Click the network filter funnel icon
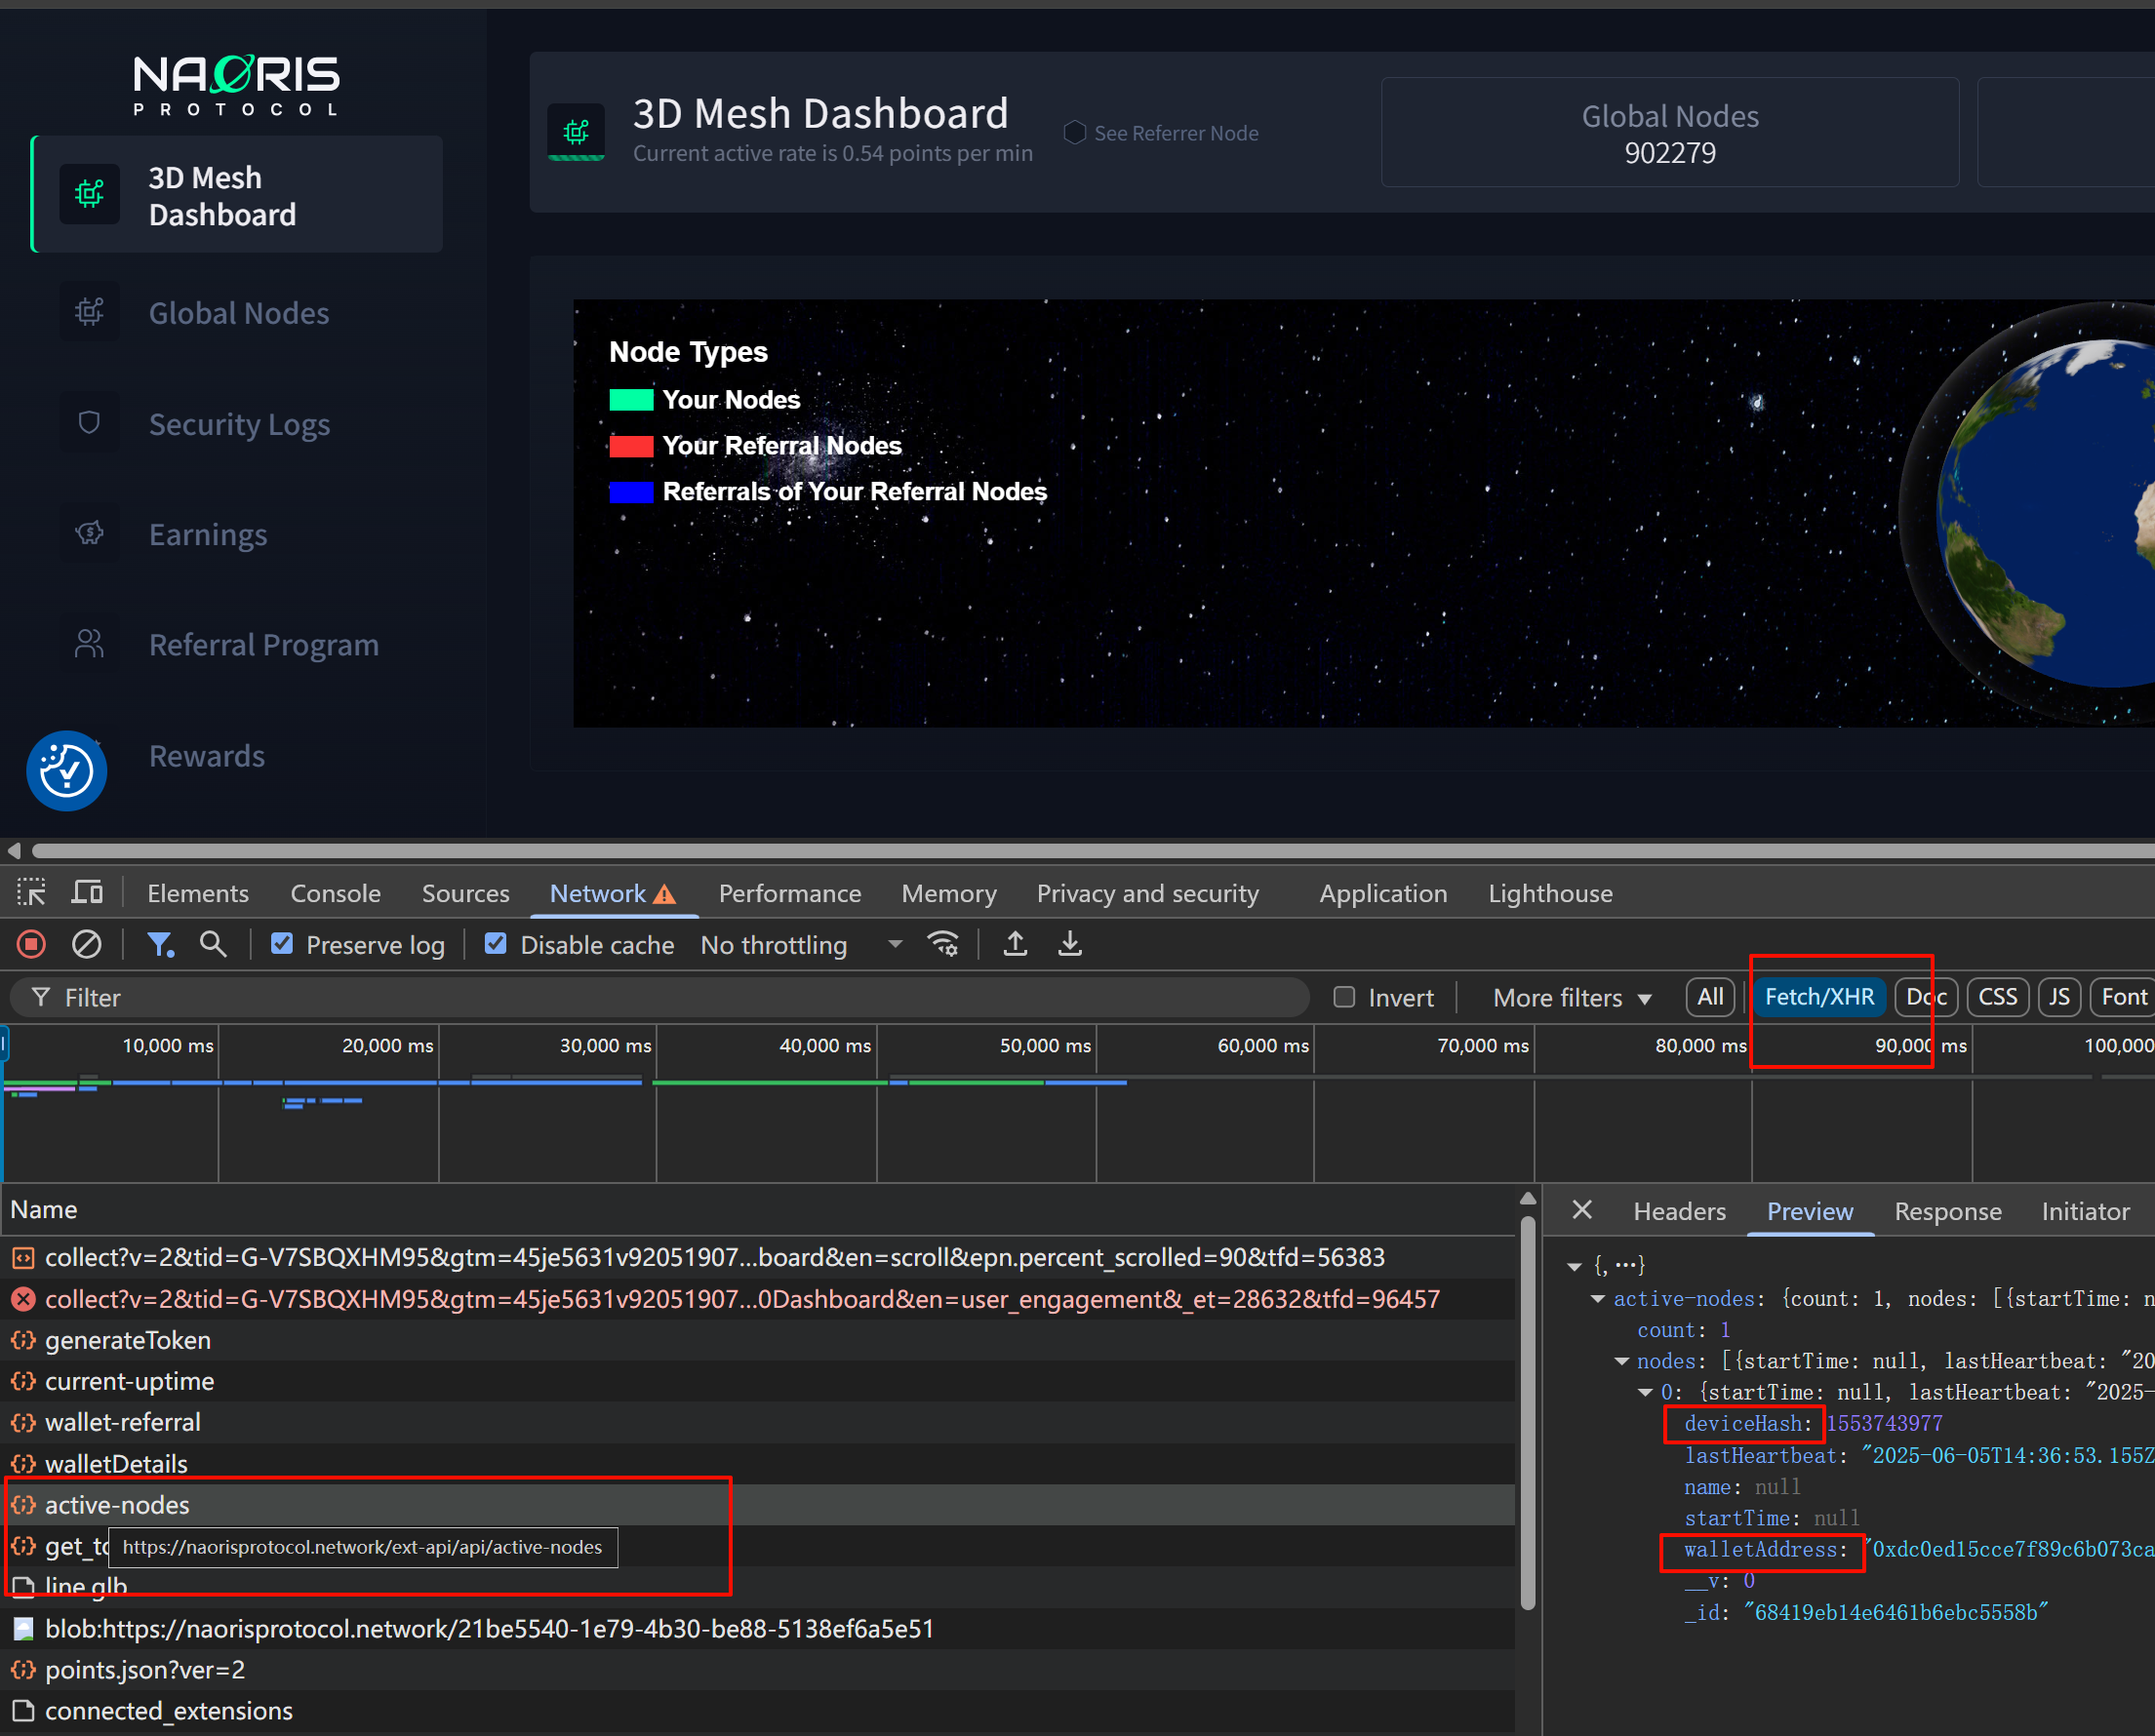This screenshot has width=2155, height=1736. 160,944
